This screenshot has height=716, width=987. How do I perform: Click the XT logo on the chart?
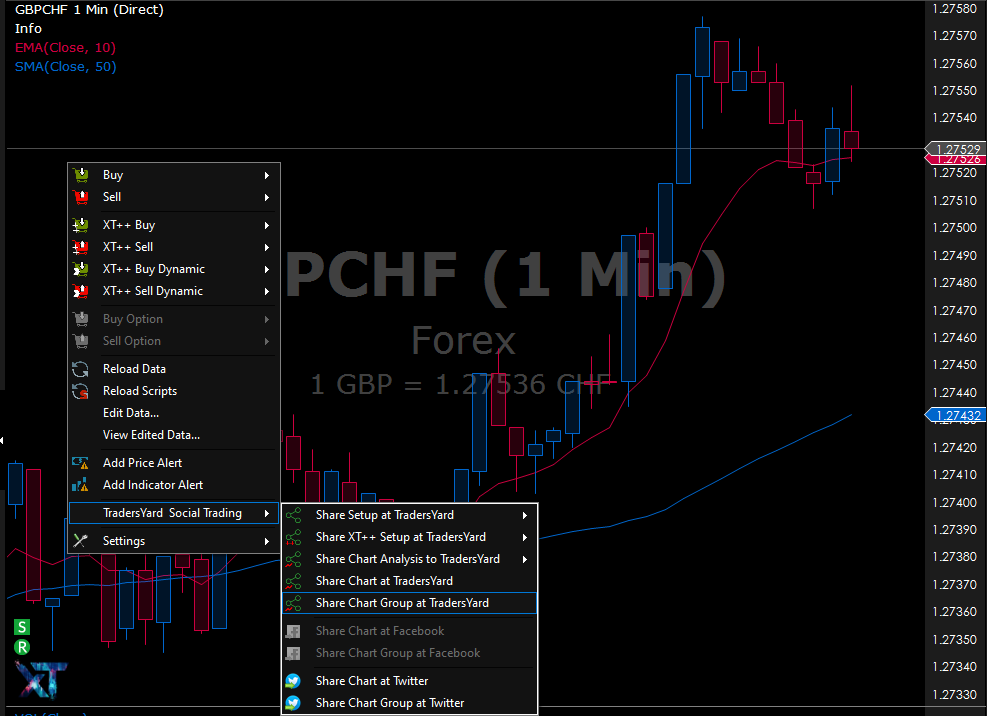click(x=42, y=679)
